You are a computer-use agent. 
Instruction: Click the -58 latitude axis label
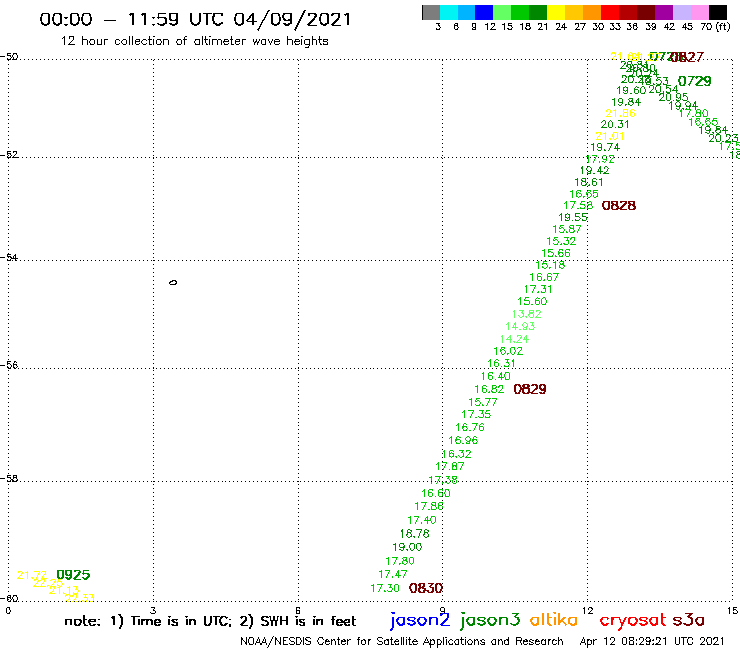[9, 479]
